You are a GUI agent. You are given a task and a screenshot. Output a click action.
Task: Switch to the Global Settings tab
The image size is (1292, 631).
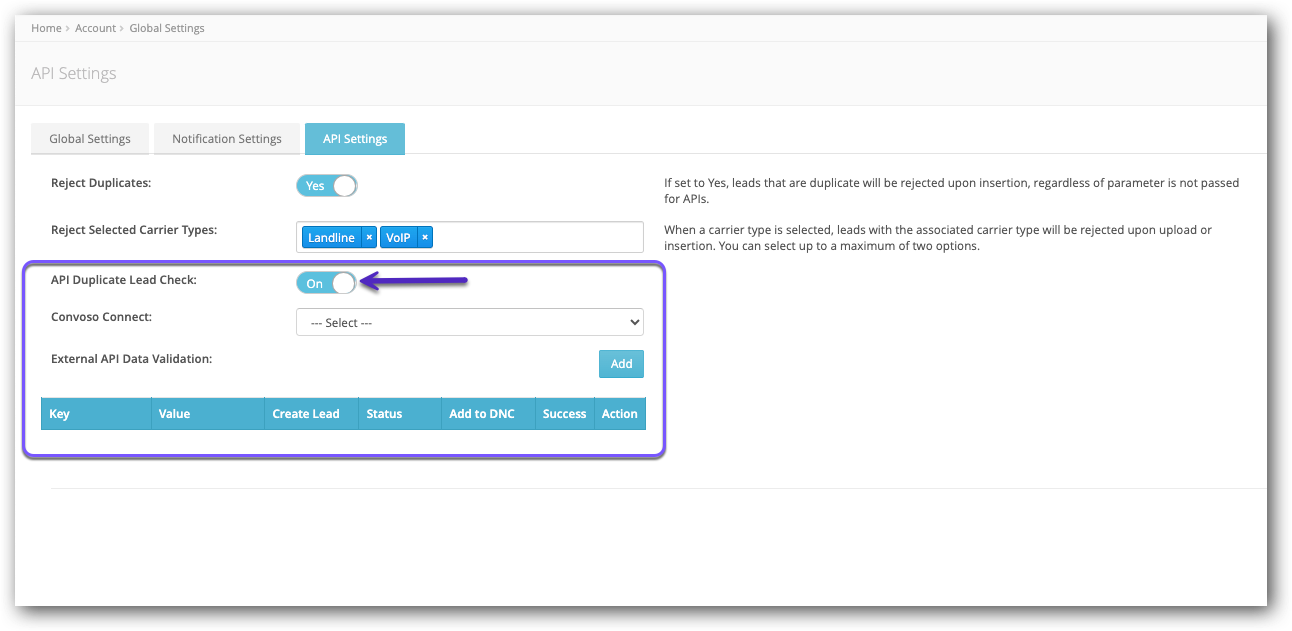90,138
